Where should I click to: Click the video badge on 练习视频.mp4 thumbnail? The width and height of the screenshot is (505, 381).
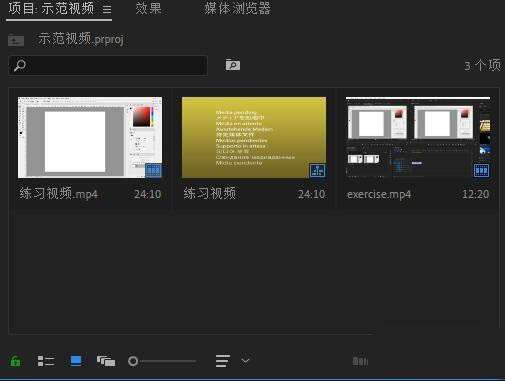(x=153, y=170)
